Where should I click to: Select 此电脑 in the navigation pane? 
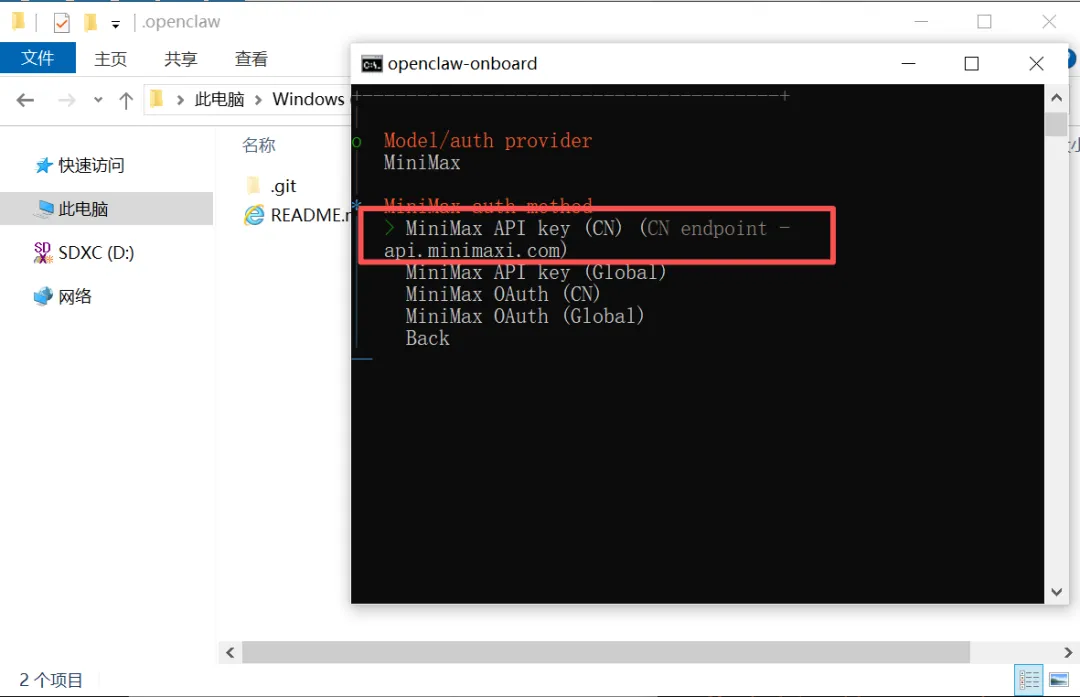106,209
